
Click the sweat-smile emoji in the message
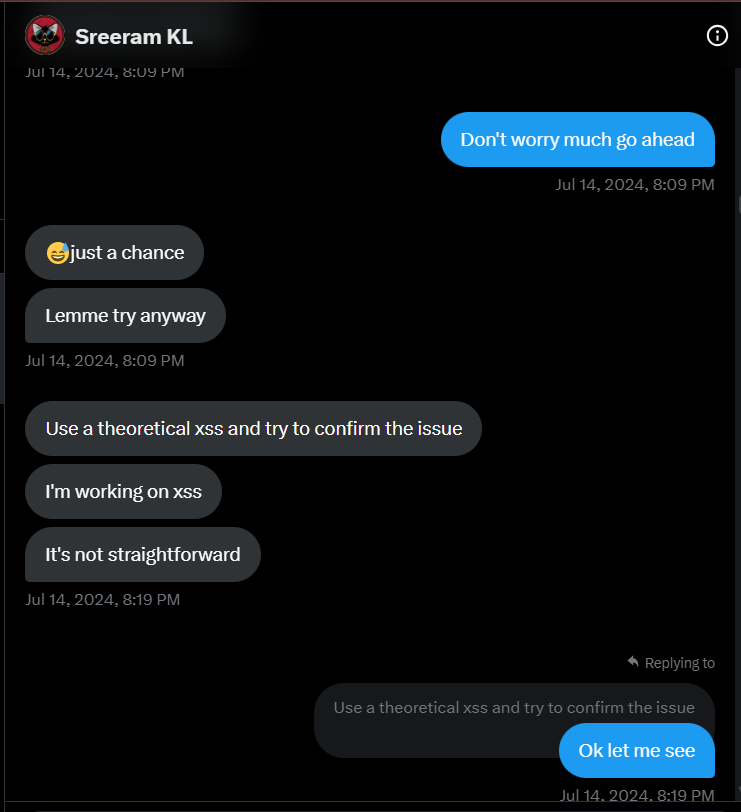pos(57,253)
